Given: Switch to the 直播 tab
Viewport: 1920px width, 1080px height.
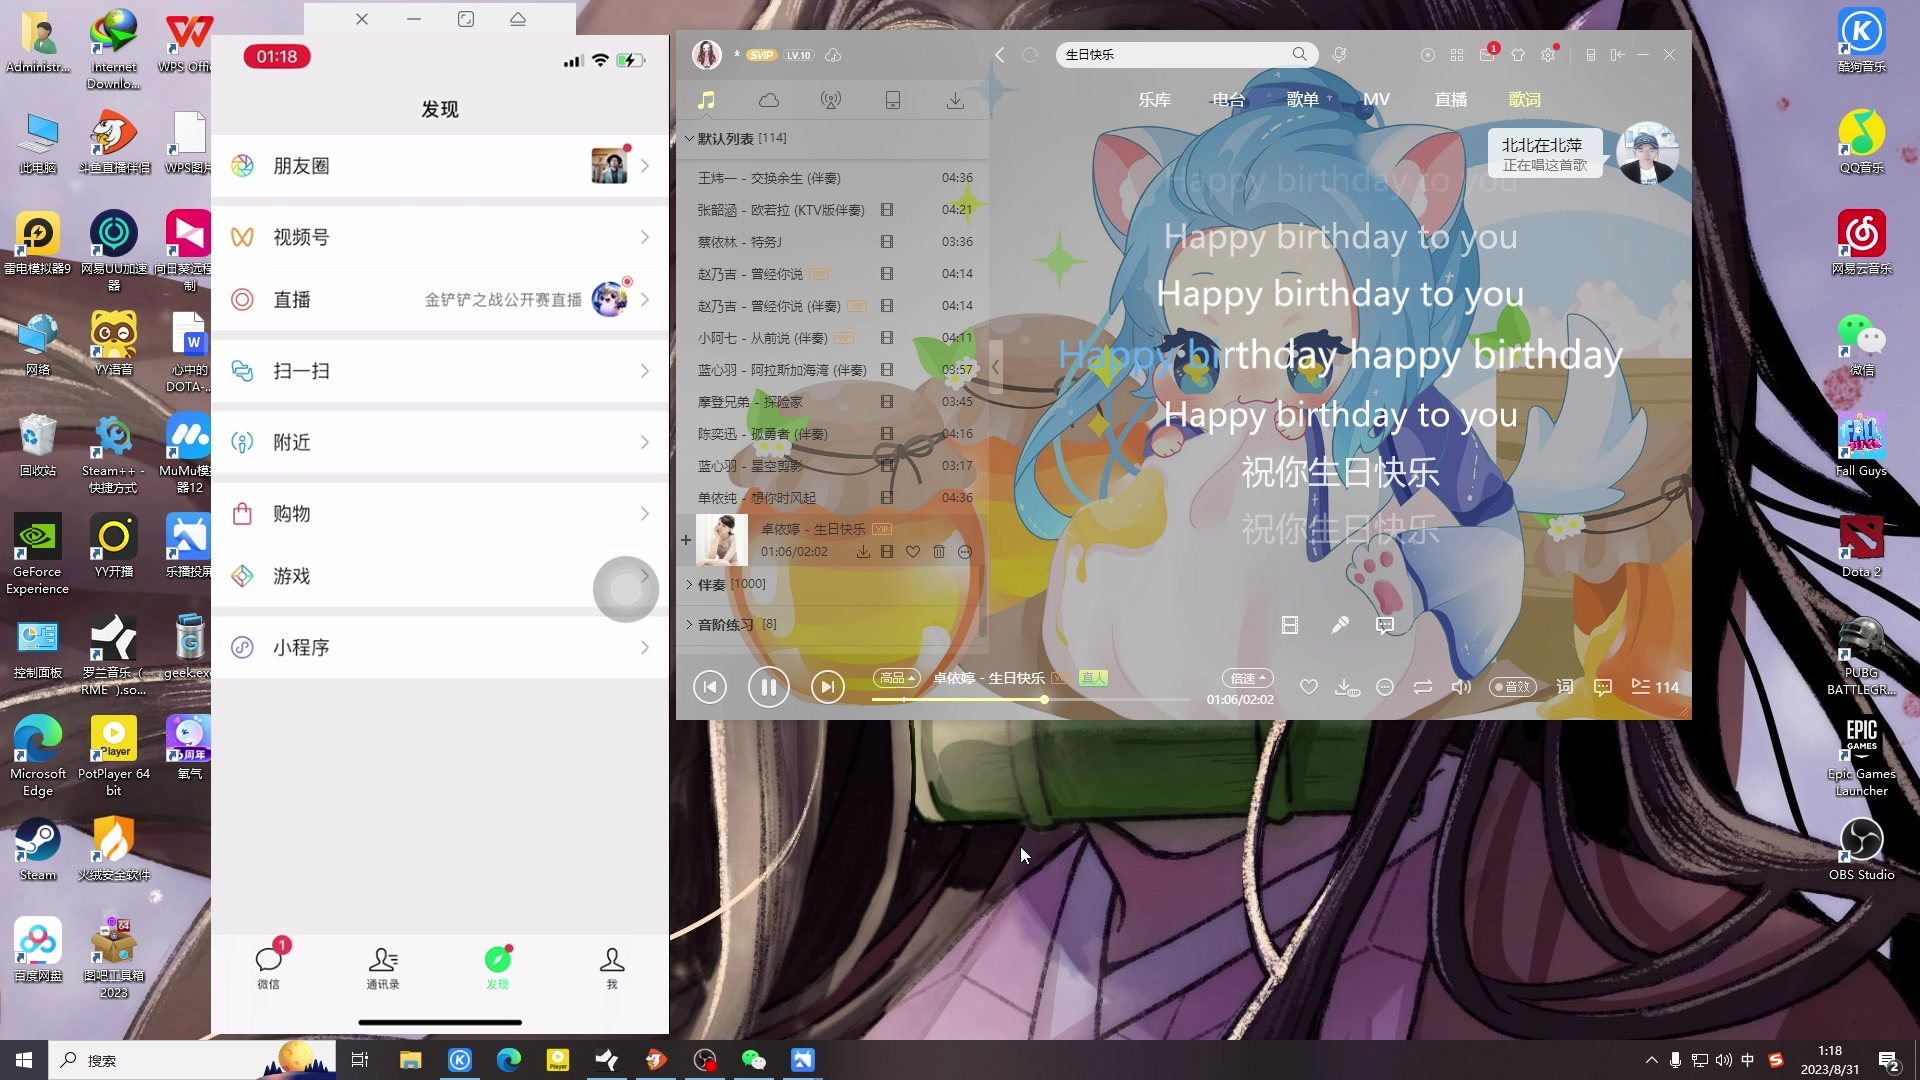Looking at the screenshot, I should (1450, 100).
